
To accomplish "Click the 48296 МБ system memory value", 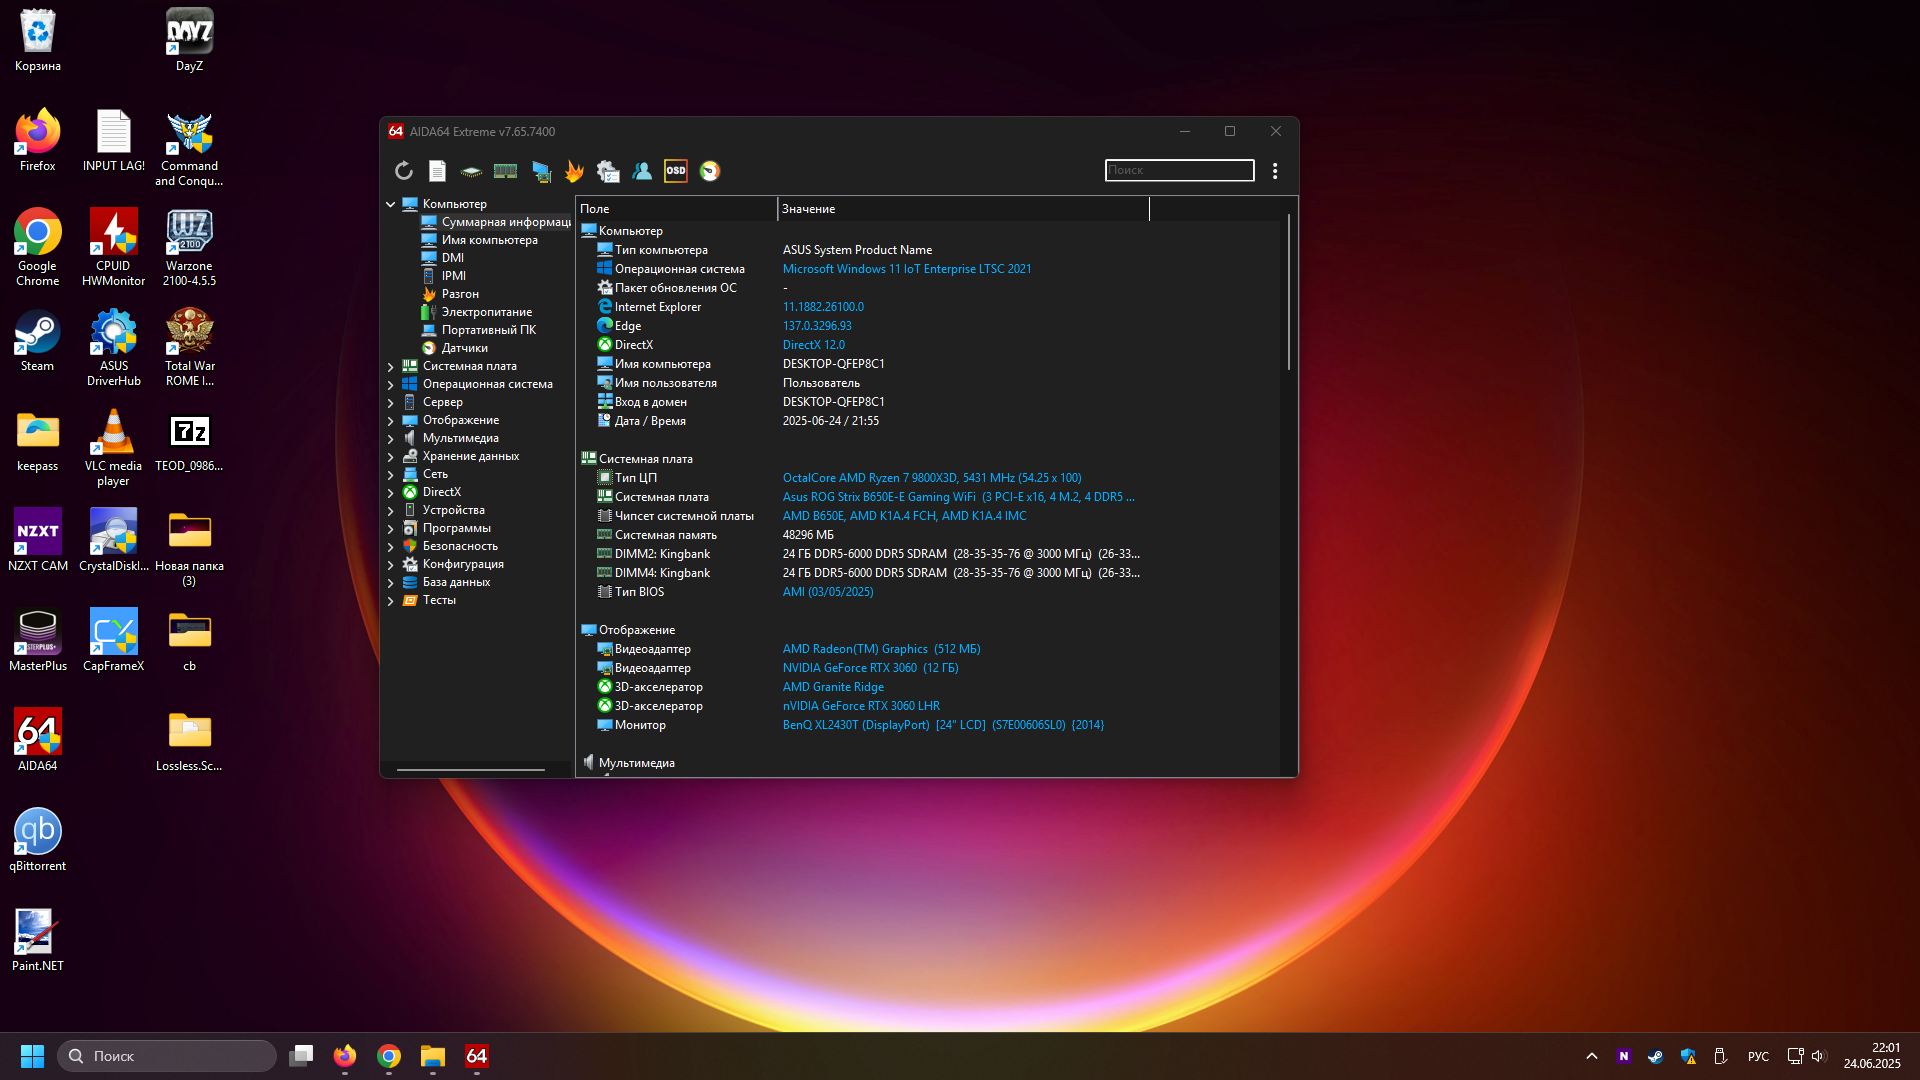I will (808, 535).
